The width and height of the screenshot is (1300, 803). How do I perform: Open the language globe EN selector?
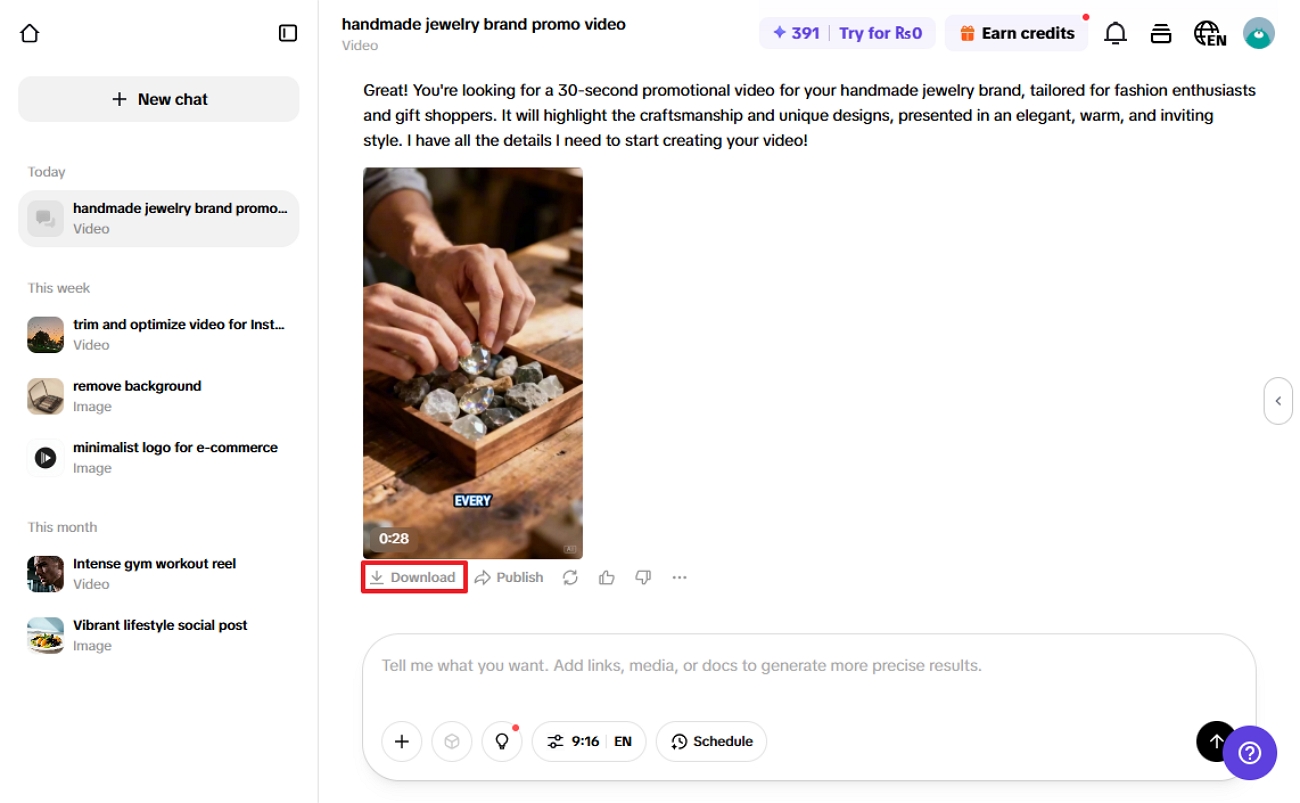pyautogui.click(x=1210, y=33)
